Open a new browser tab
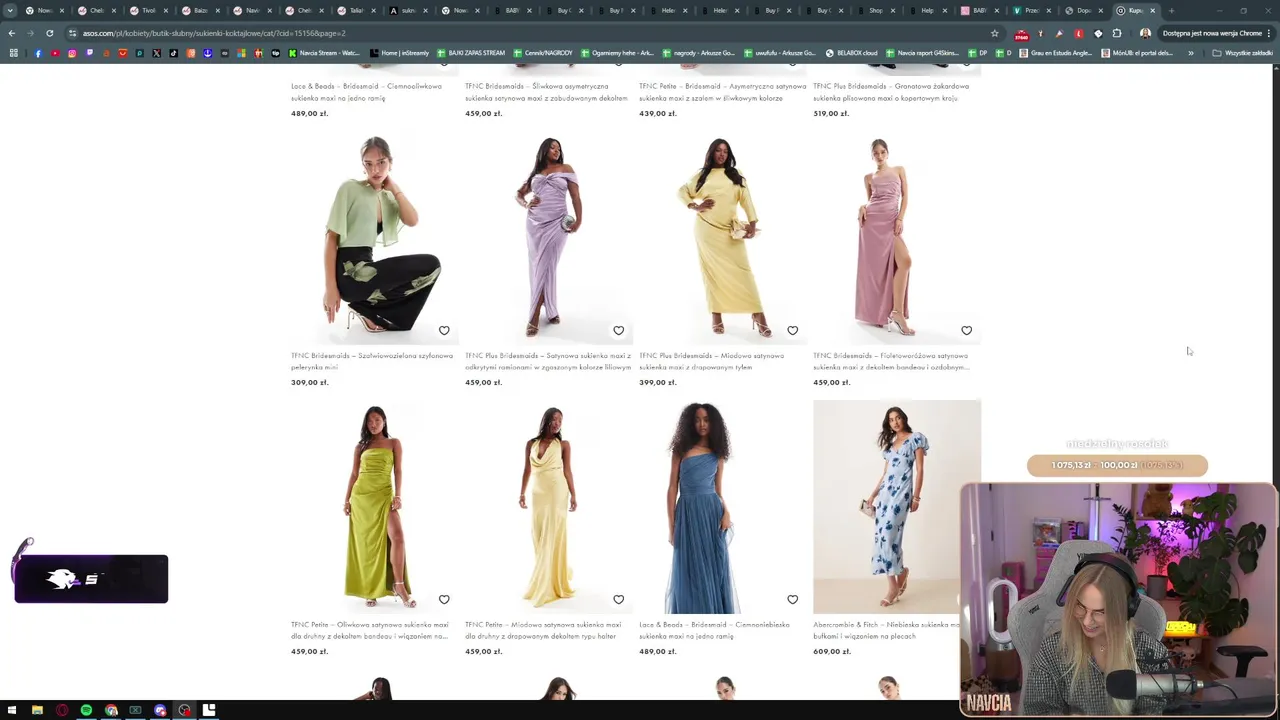Viewport: 1280px width, 720px height. (x=1171, y=10)
